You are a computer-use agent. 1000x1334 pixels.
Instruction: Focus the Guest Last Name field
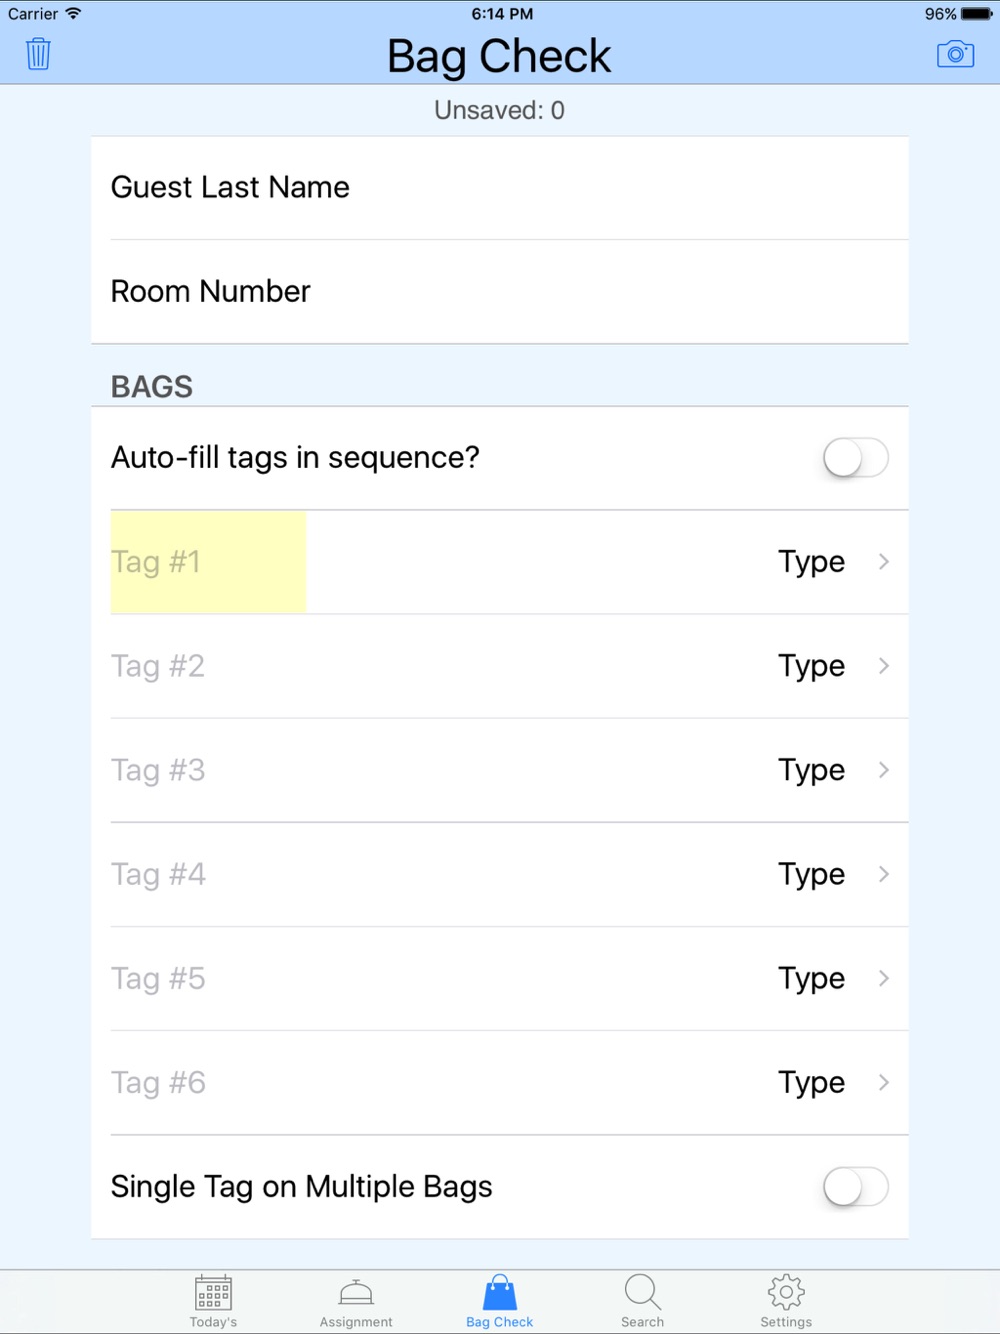(x=500, y=188)
